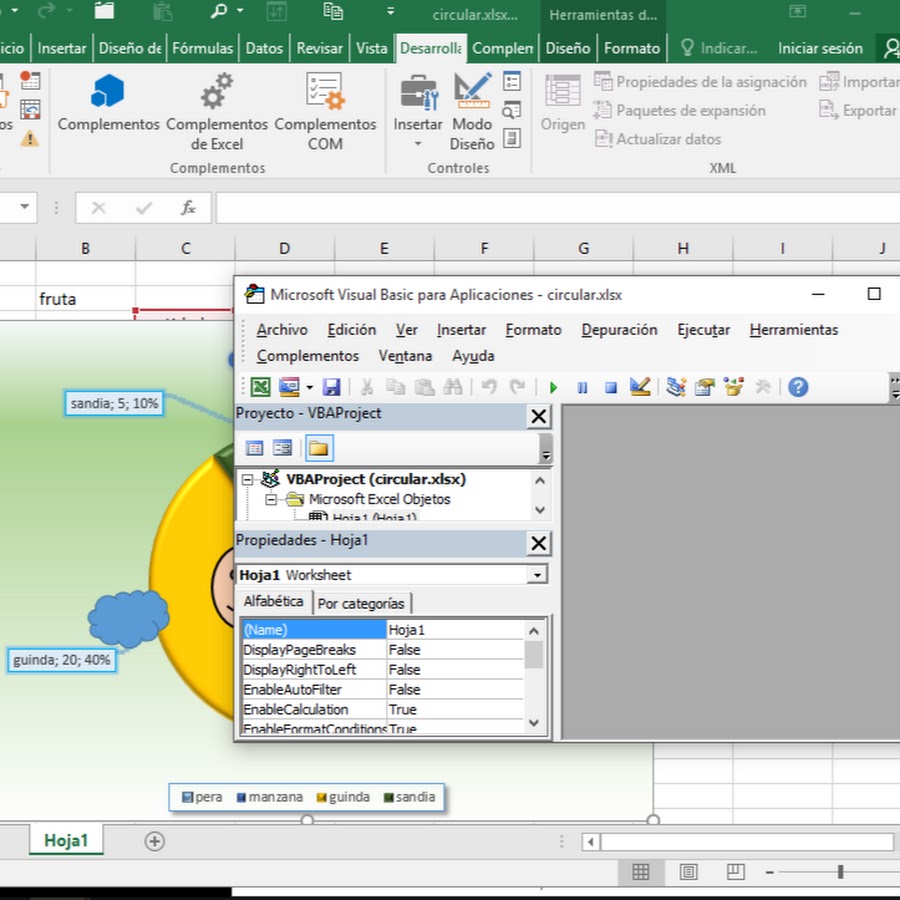This screenshot has height=900, width=900.
Task: Open Depuración menu in VBA editor
Action: tap(619, 330)
